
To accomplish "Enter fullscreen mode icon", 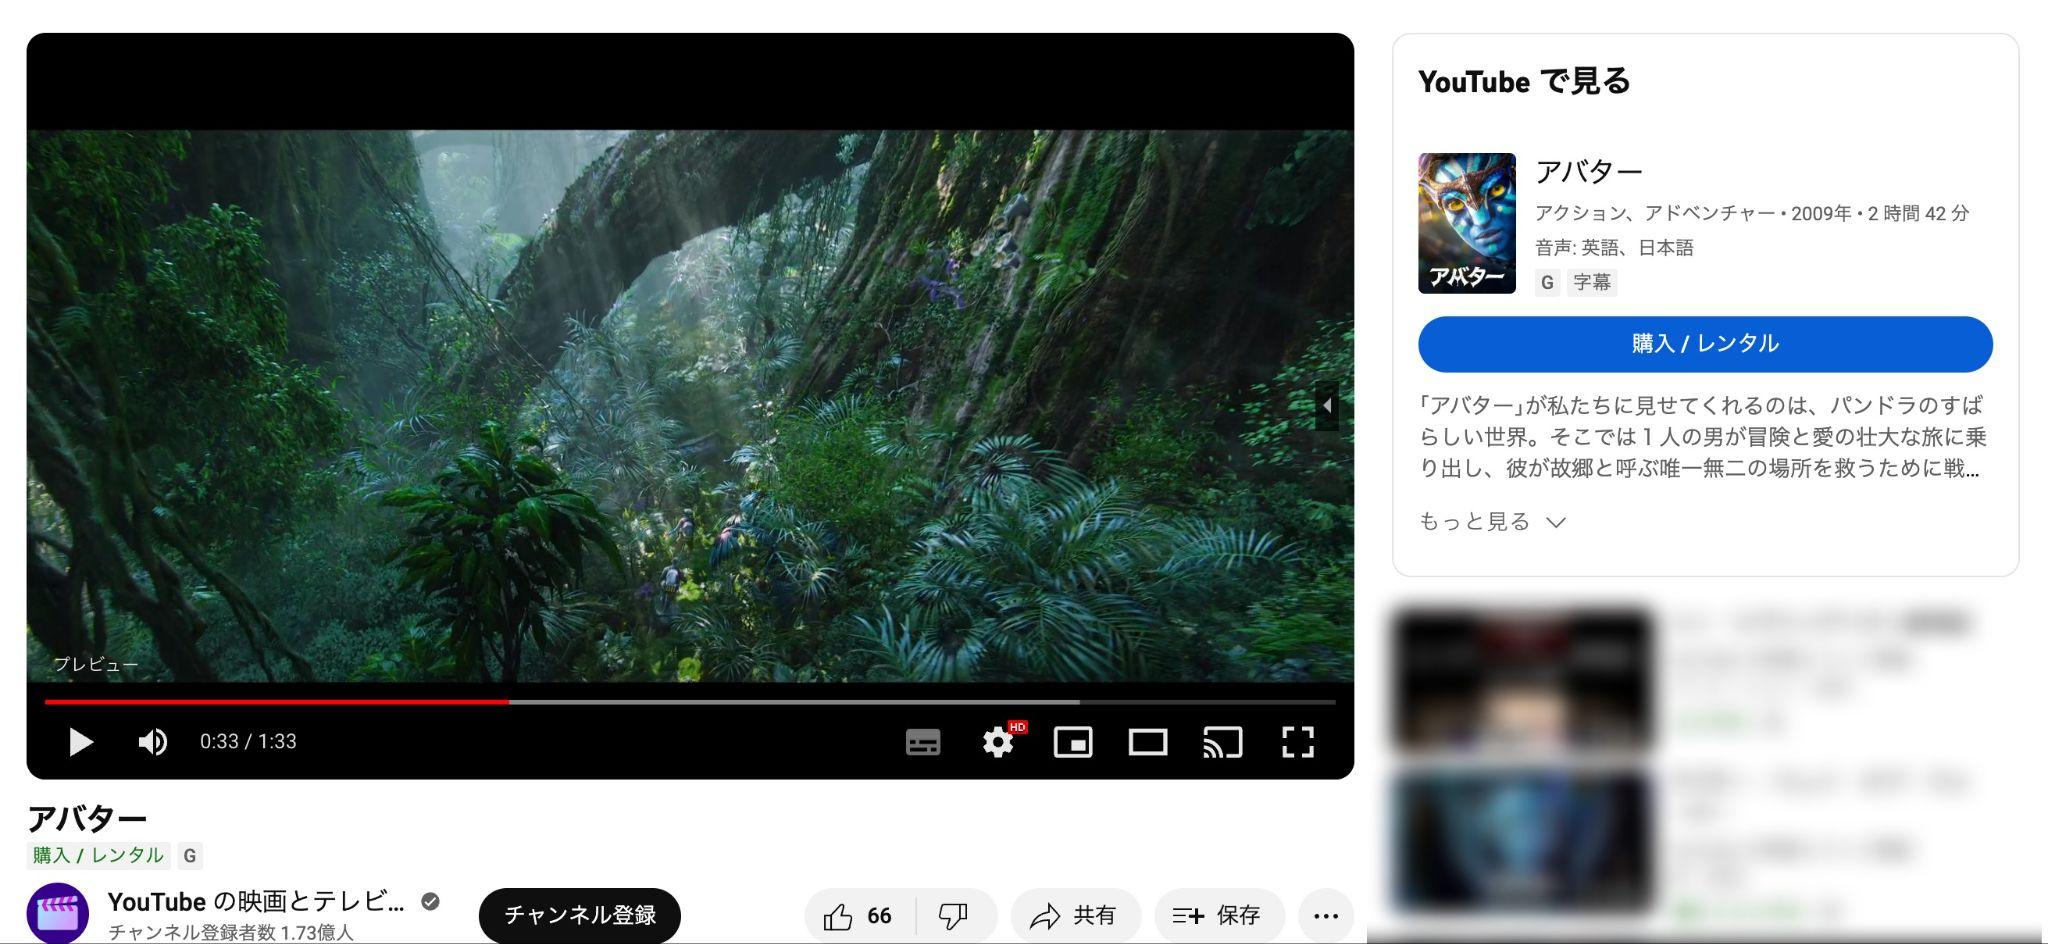I will point(1298,742).
